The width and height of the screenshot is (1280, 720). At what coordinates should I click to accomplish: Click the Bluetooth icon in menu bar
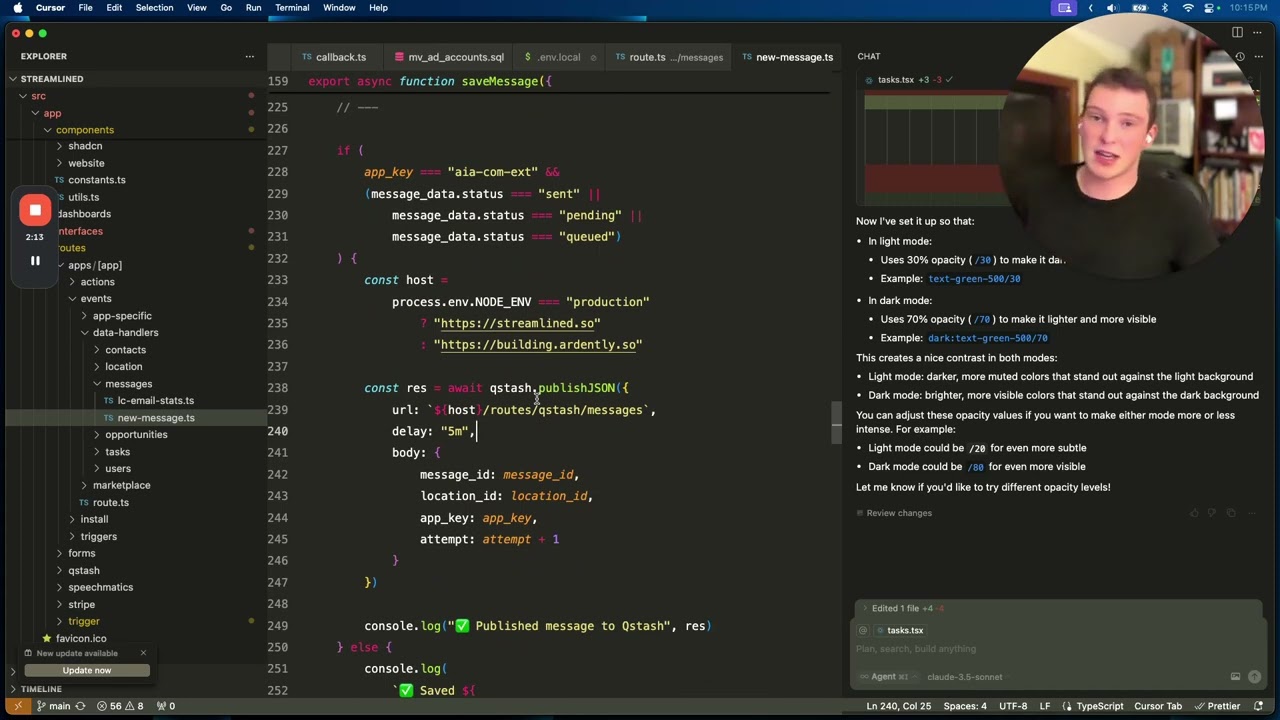[x=1164, y=8]
